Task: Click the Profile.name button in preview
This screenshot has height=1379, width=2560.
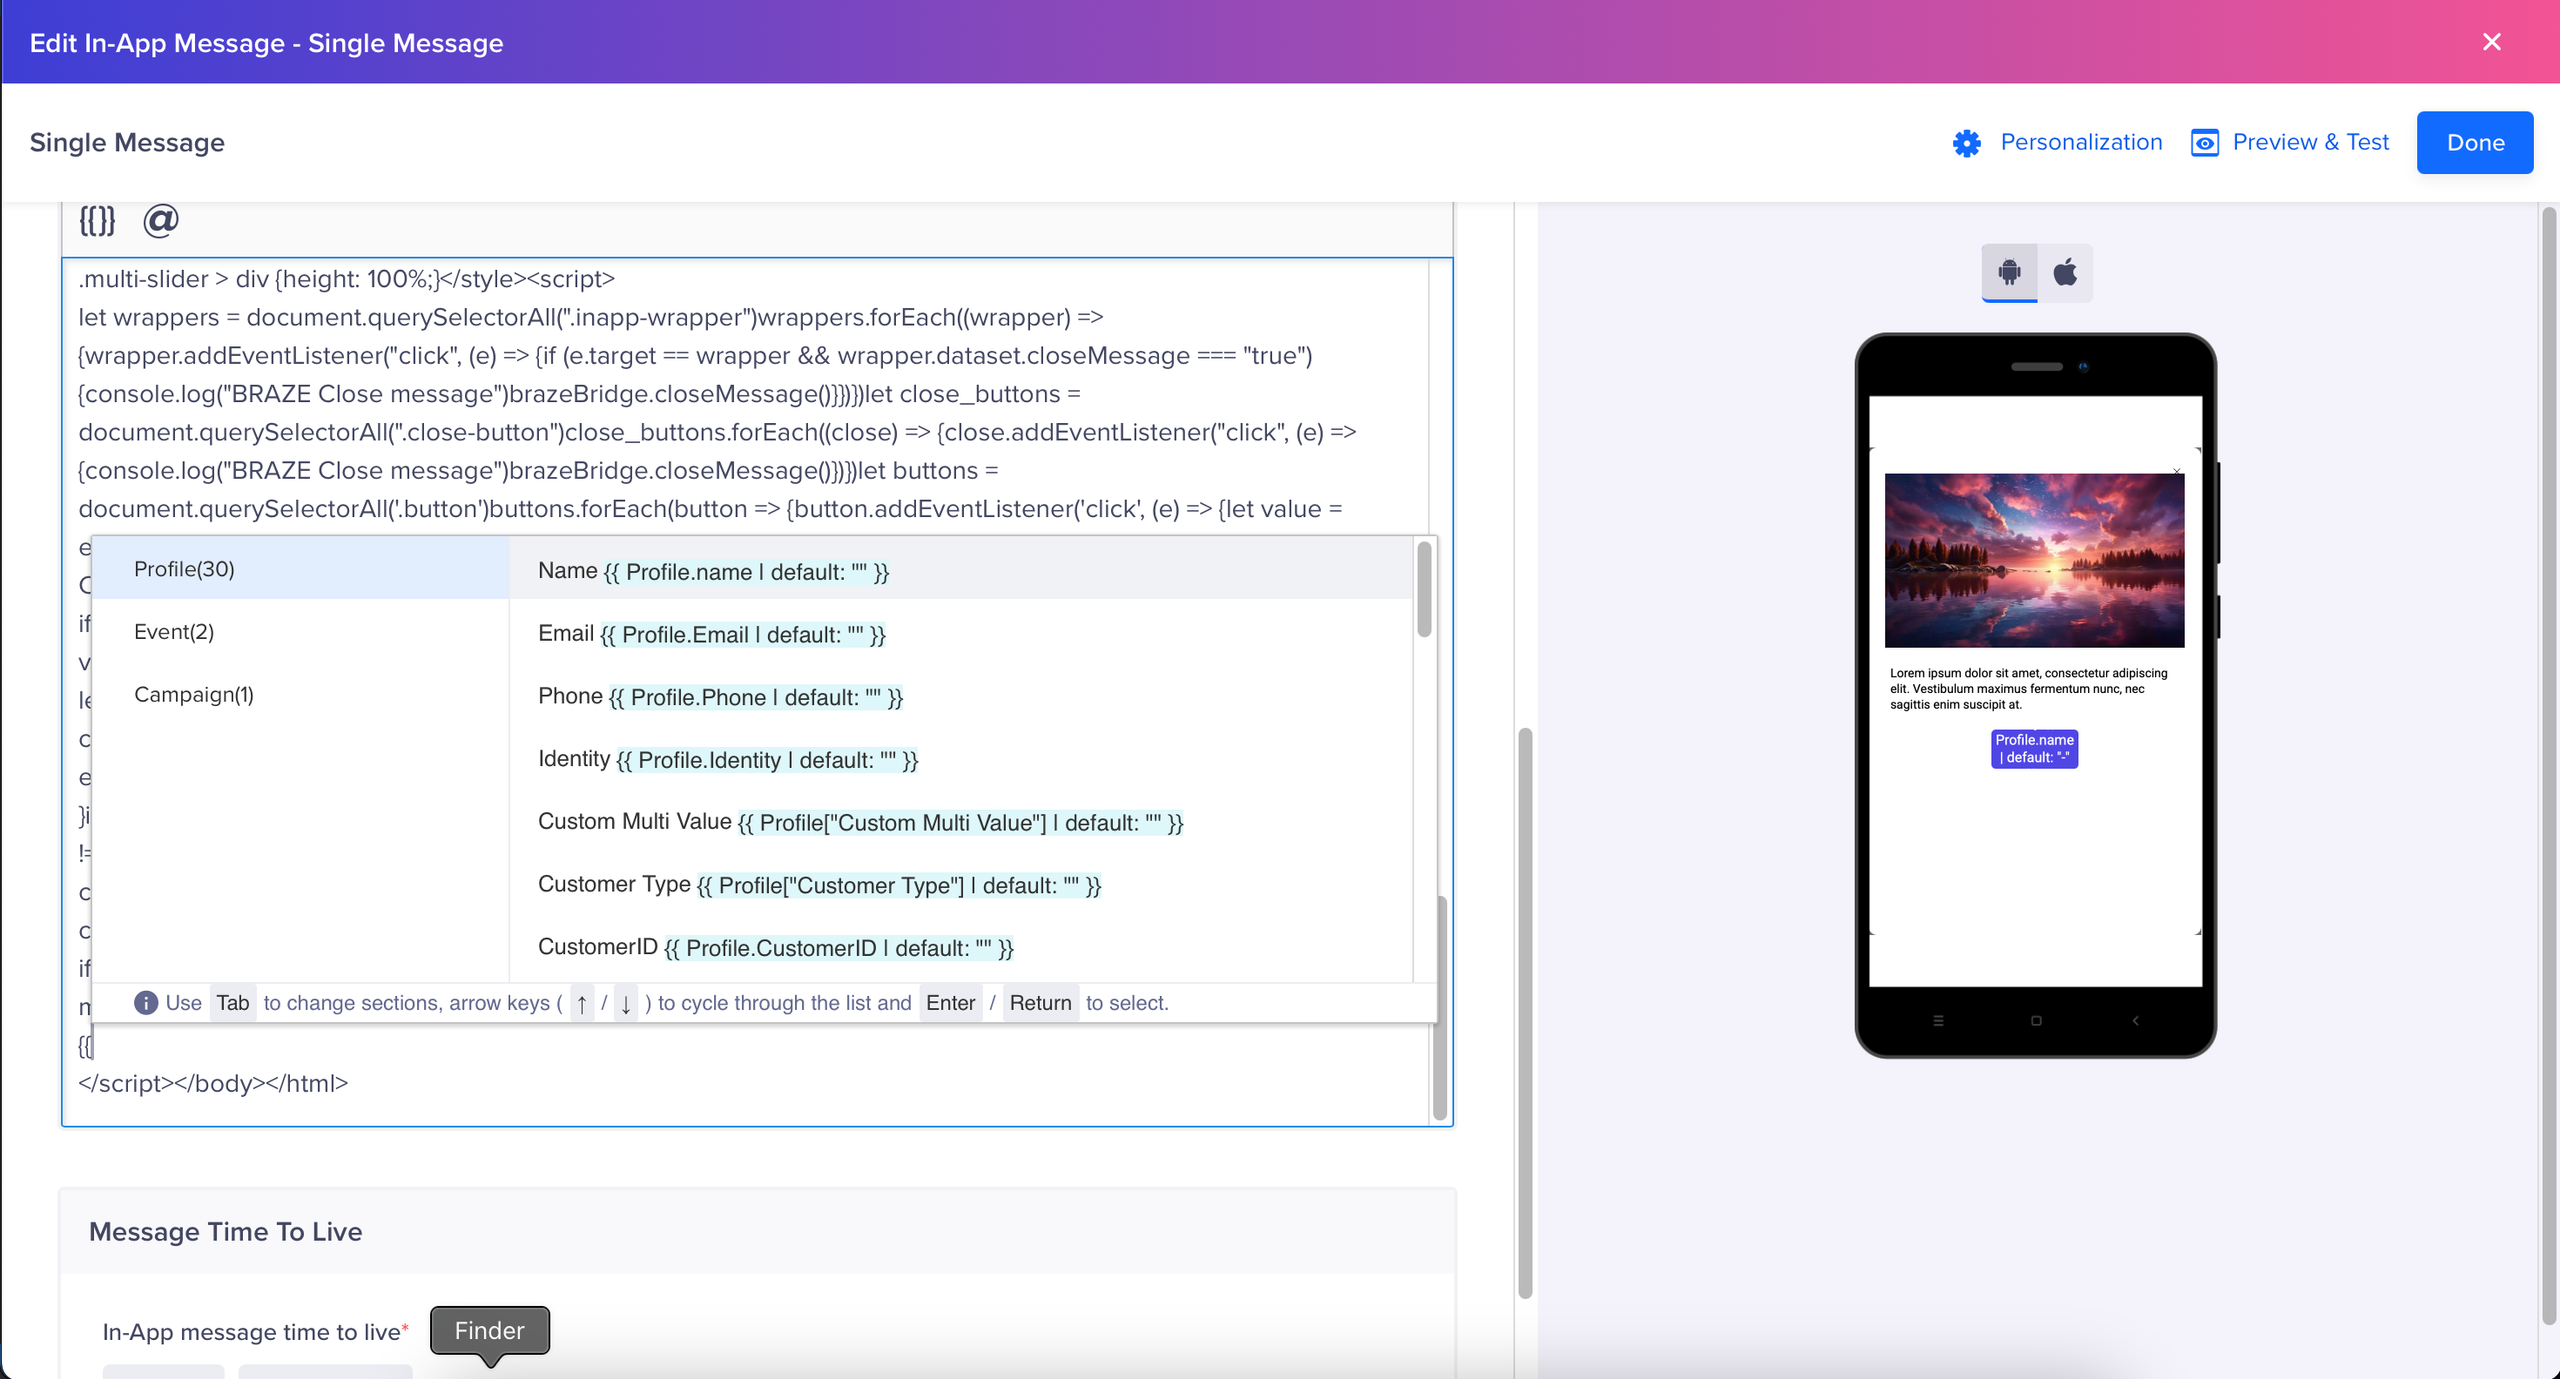Action: (x=2034, y=749)
